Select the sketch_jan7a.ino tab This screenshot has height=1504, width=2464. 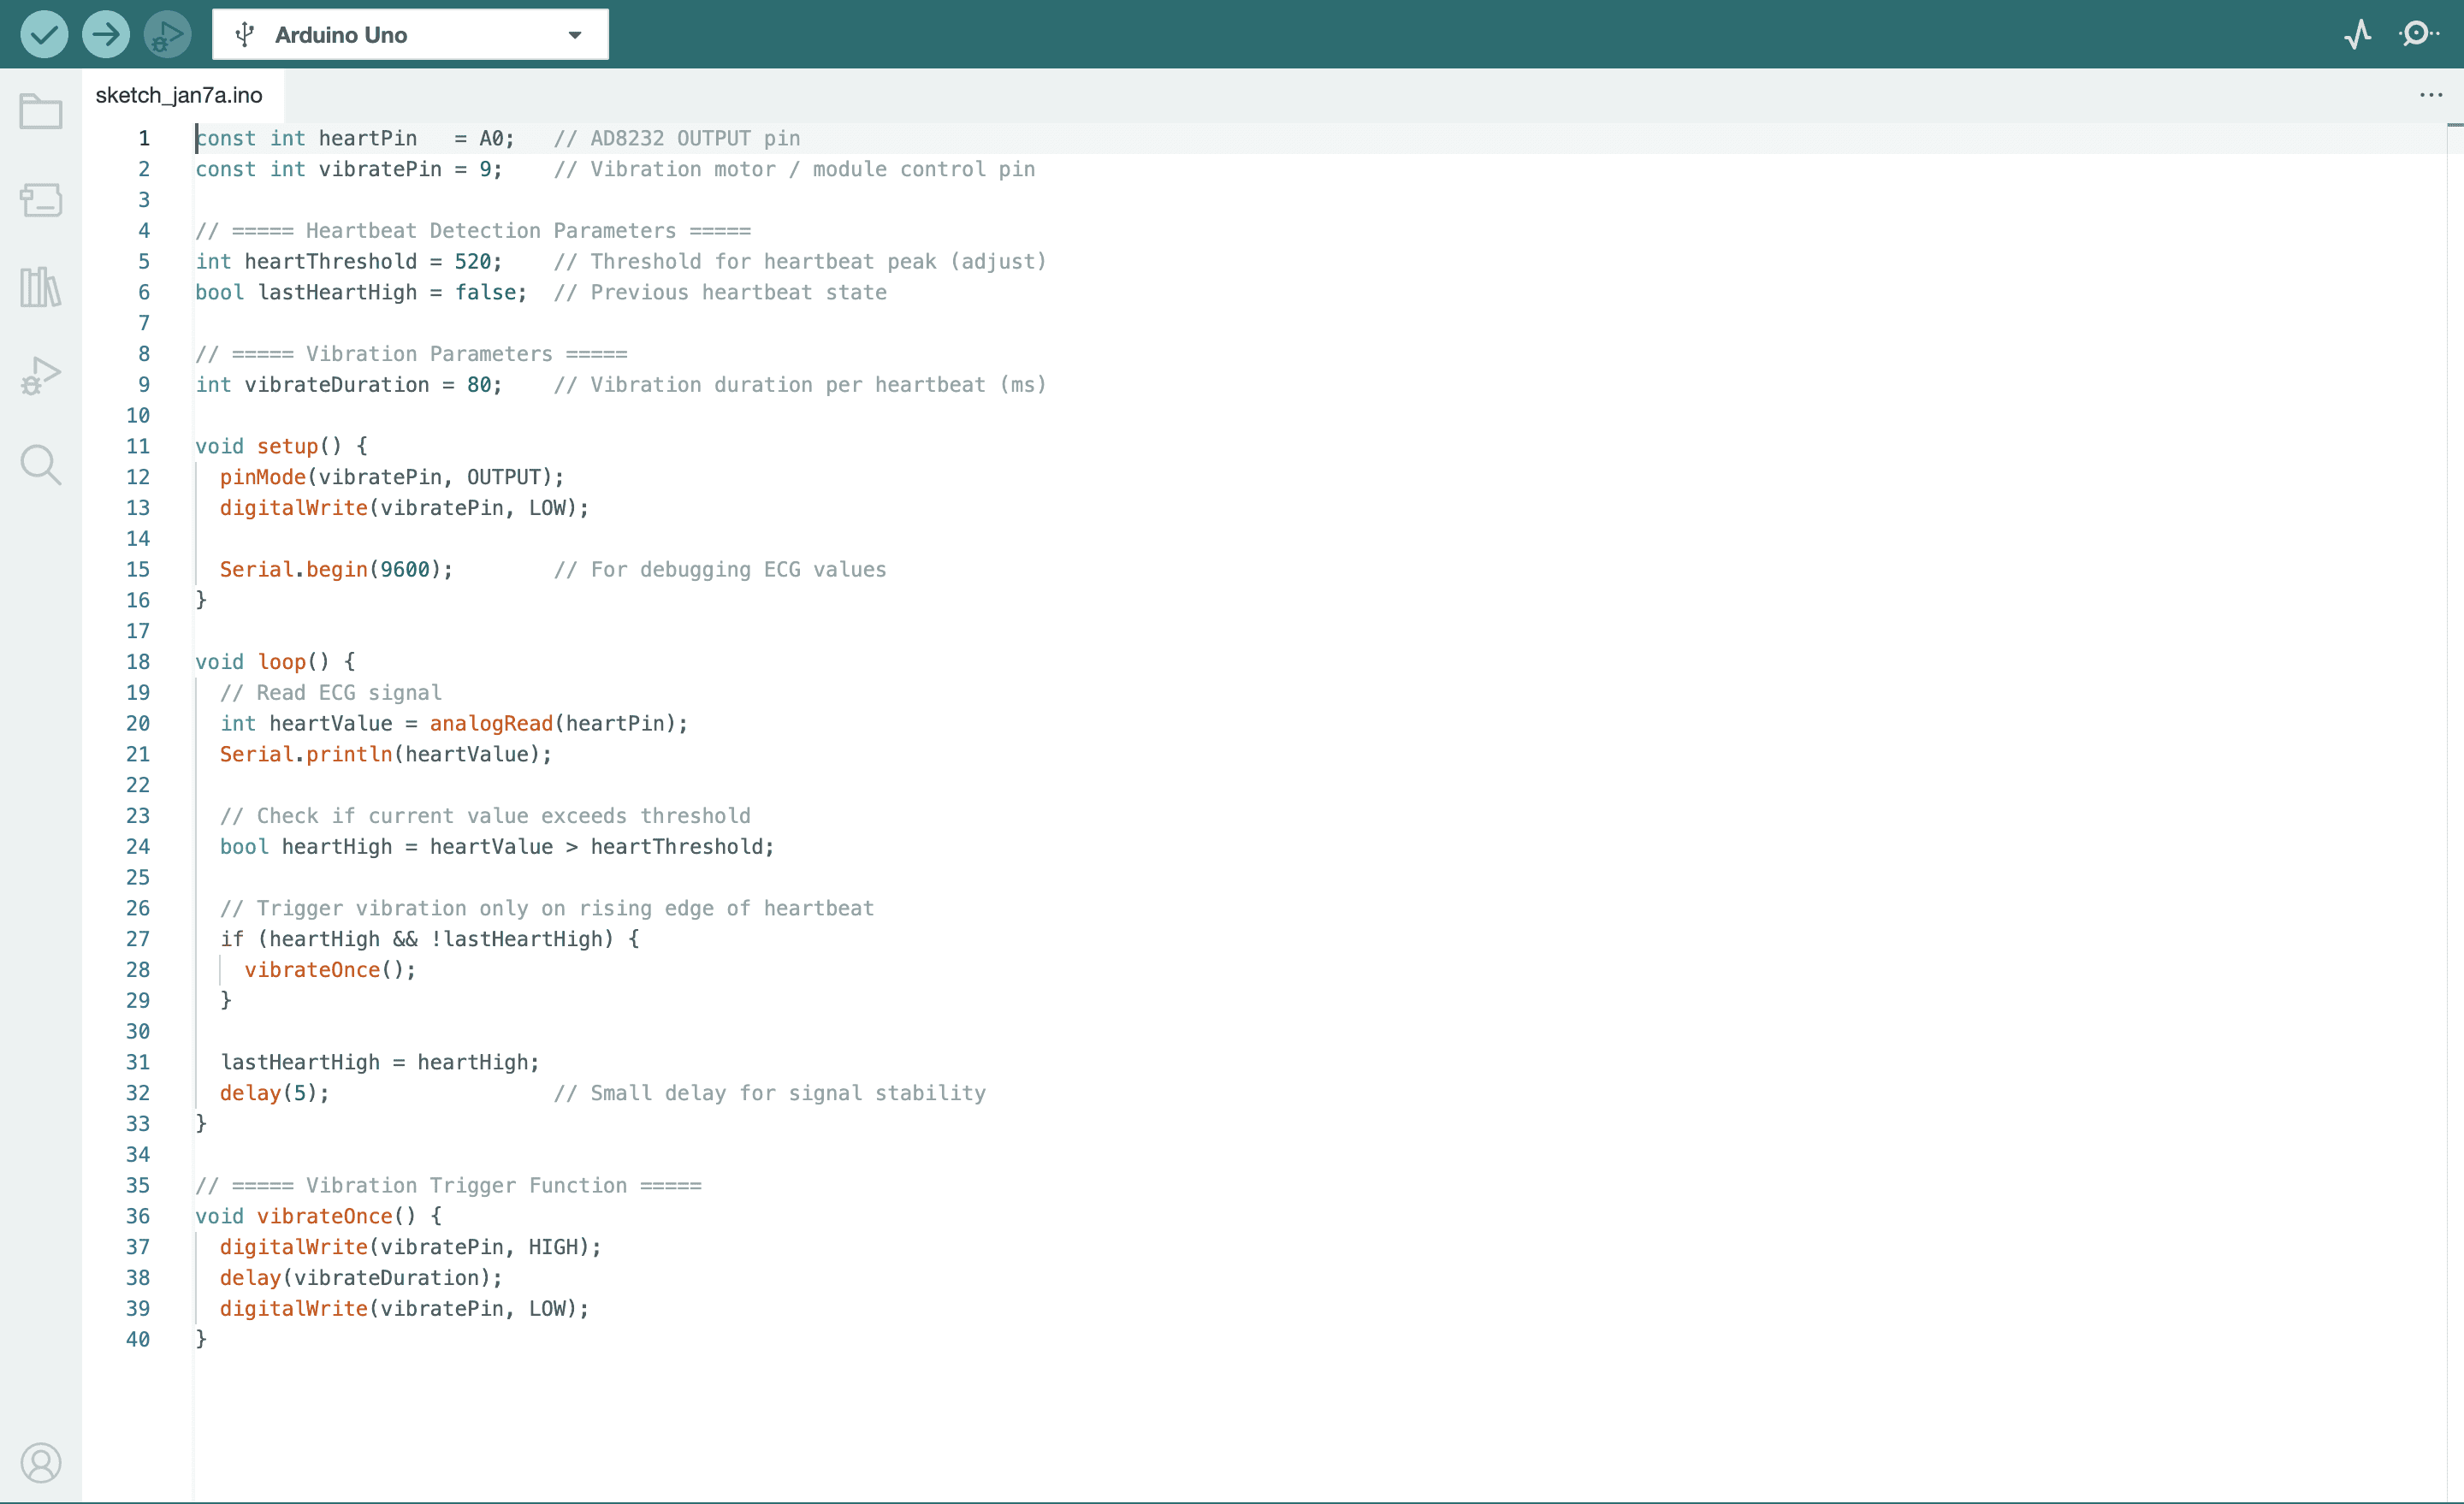[x=179, y=95]
